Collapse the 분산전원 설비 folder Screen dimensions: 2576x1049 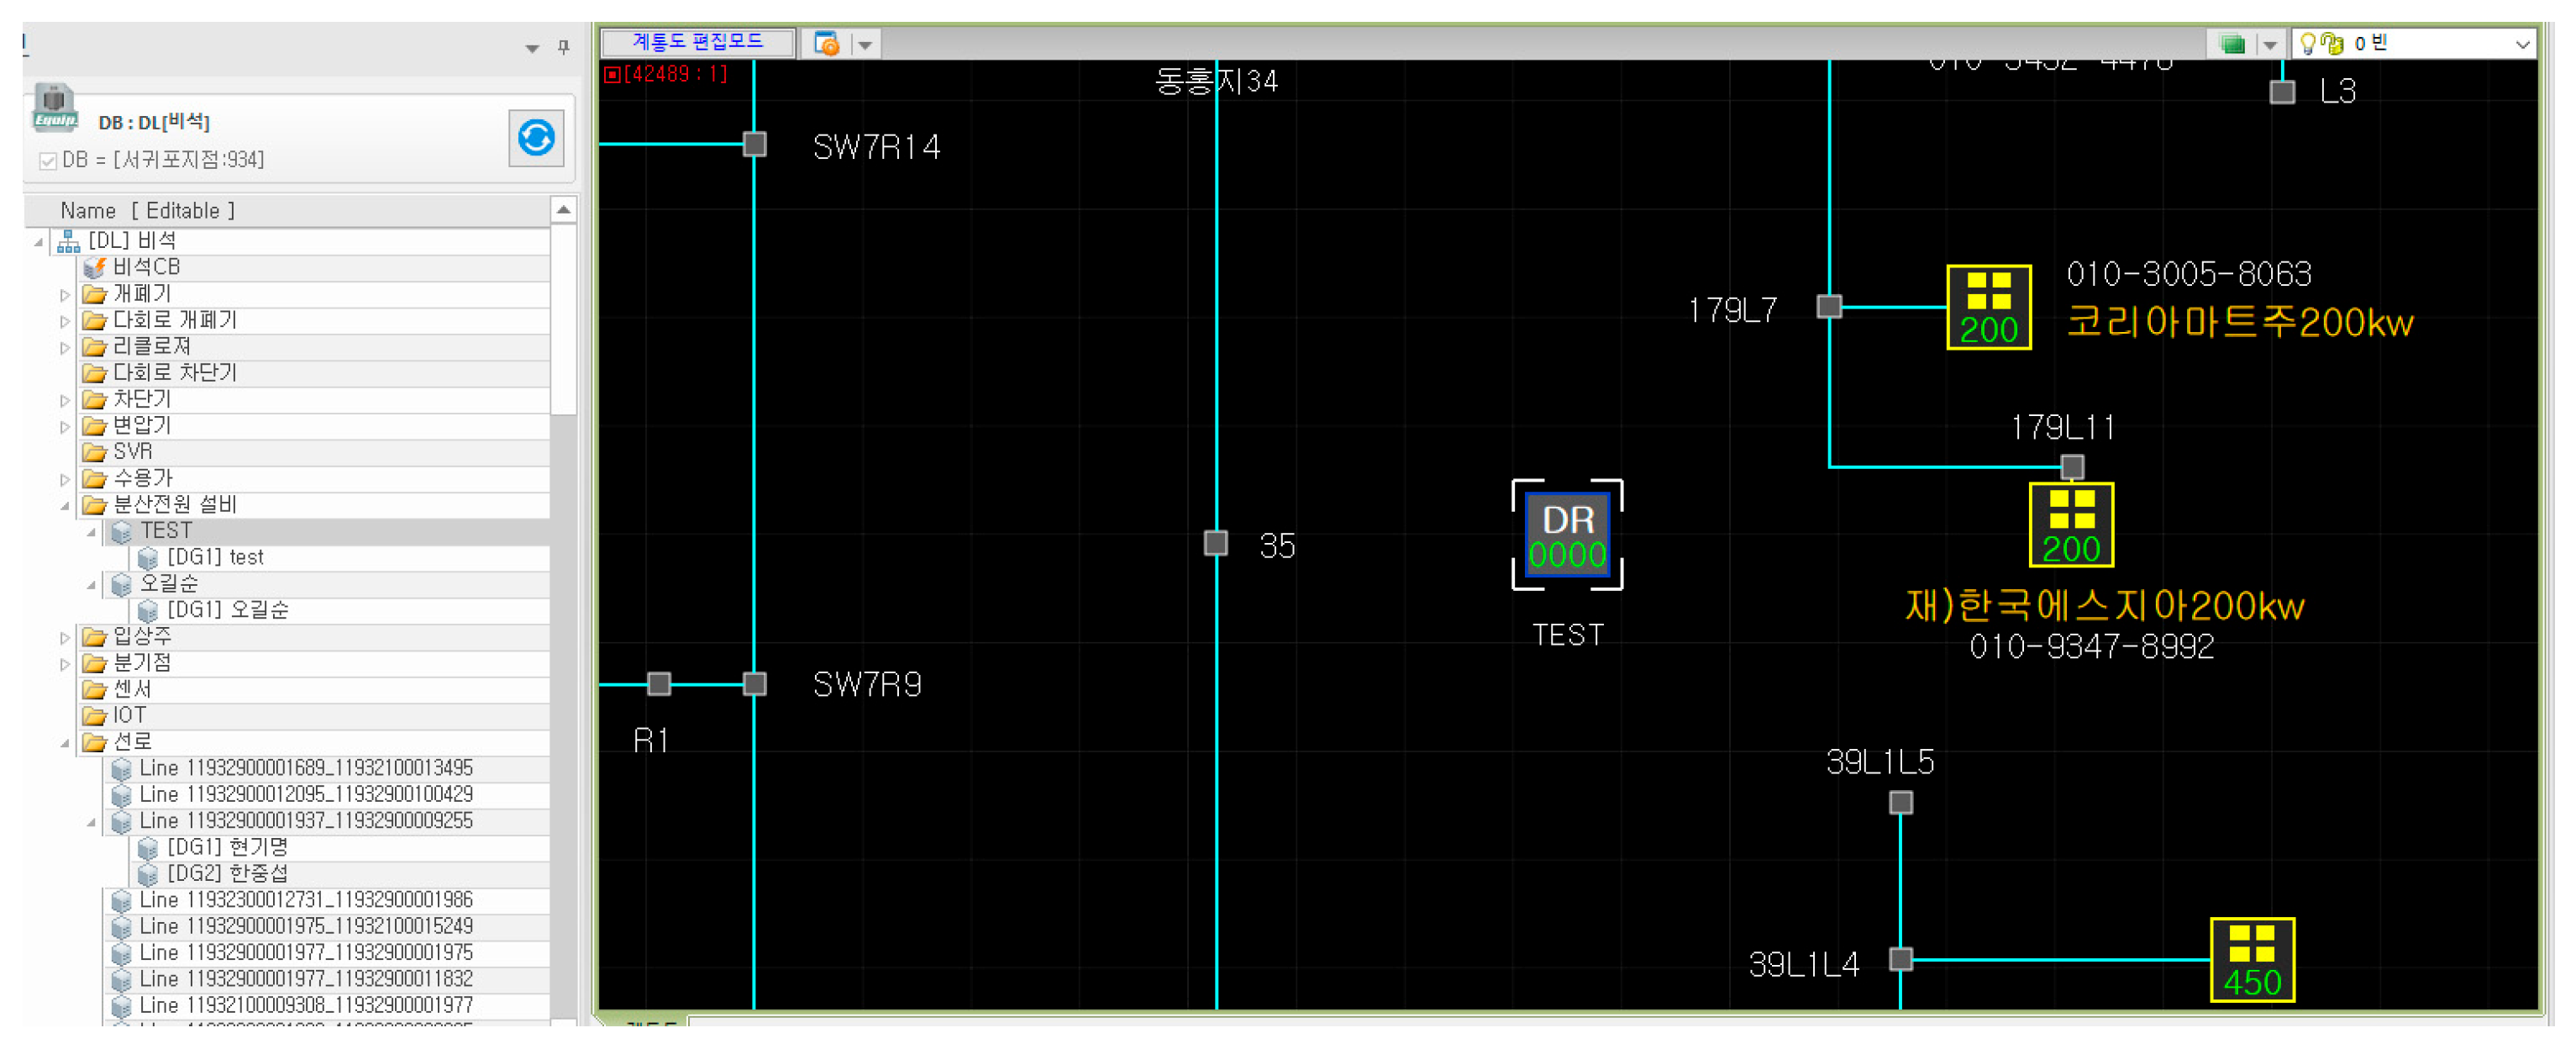click(65, 506)
